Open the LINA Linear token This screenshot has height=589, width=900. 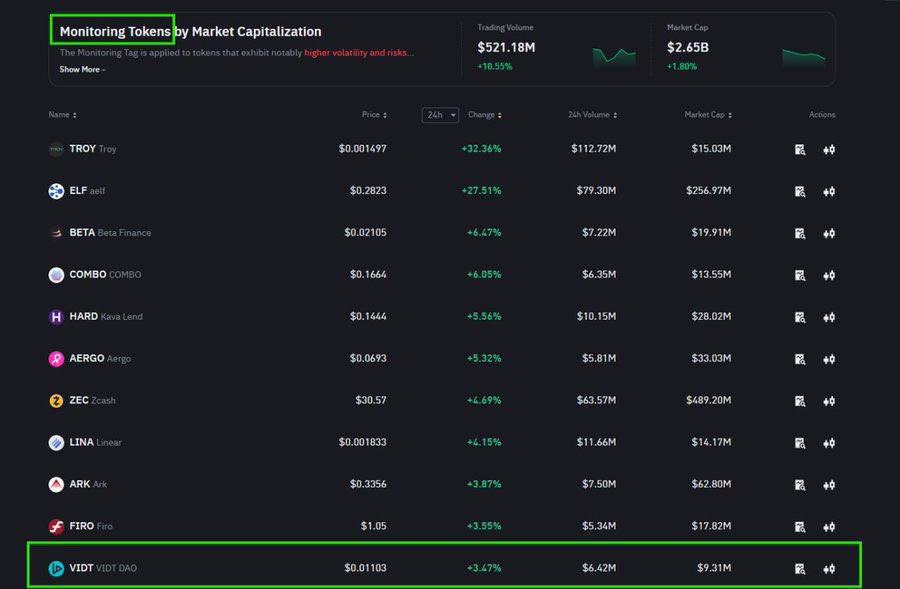point(95,442)
